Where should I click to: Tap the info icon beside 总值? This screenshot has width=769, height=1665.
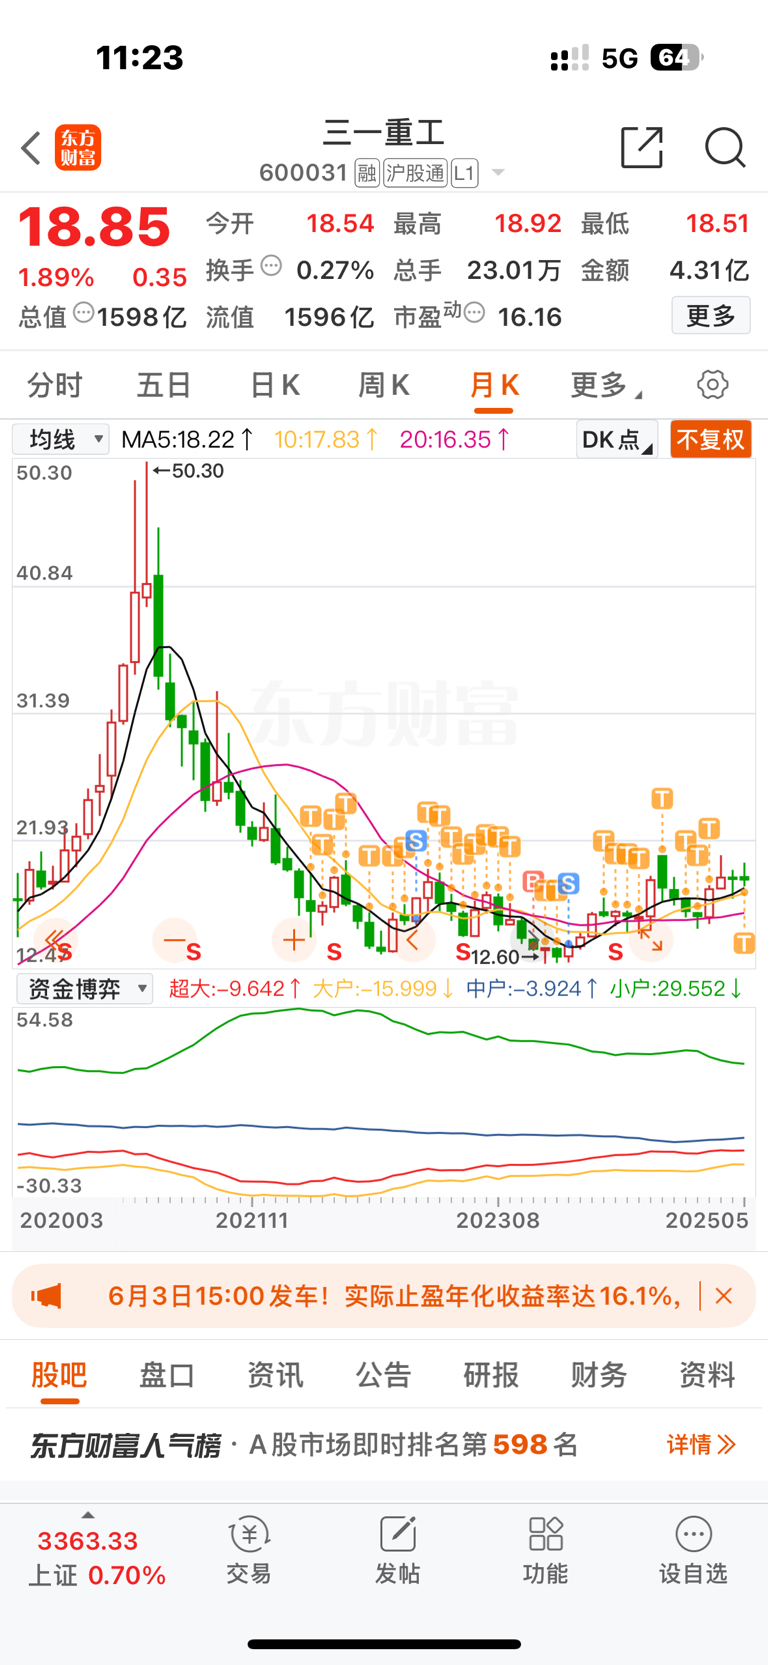[x=84, y=313]
